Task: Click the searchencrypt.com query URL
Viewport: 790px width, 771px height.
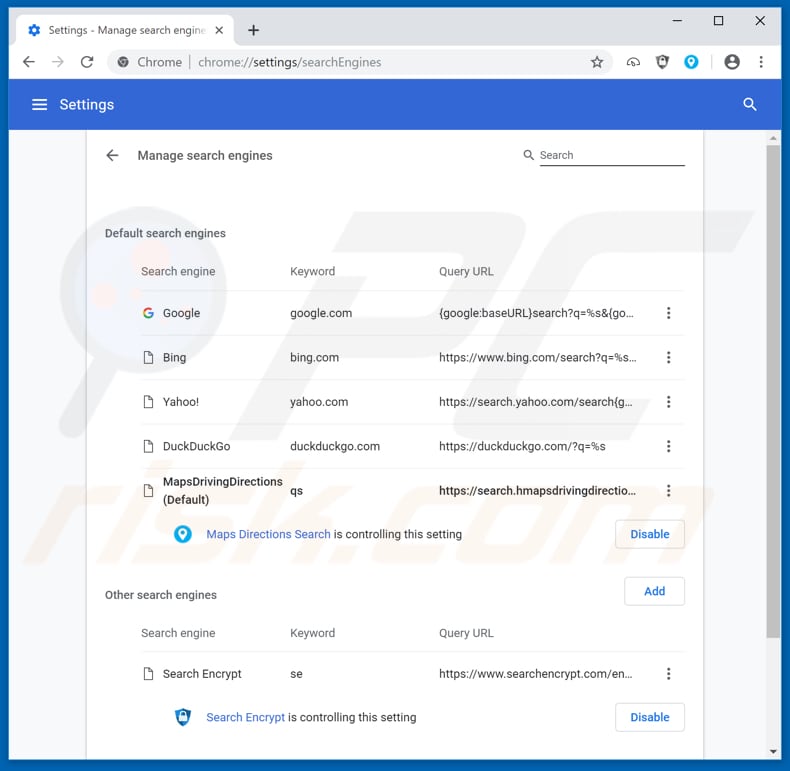Action: [x=536, y=674]
